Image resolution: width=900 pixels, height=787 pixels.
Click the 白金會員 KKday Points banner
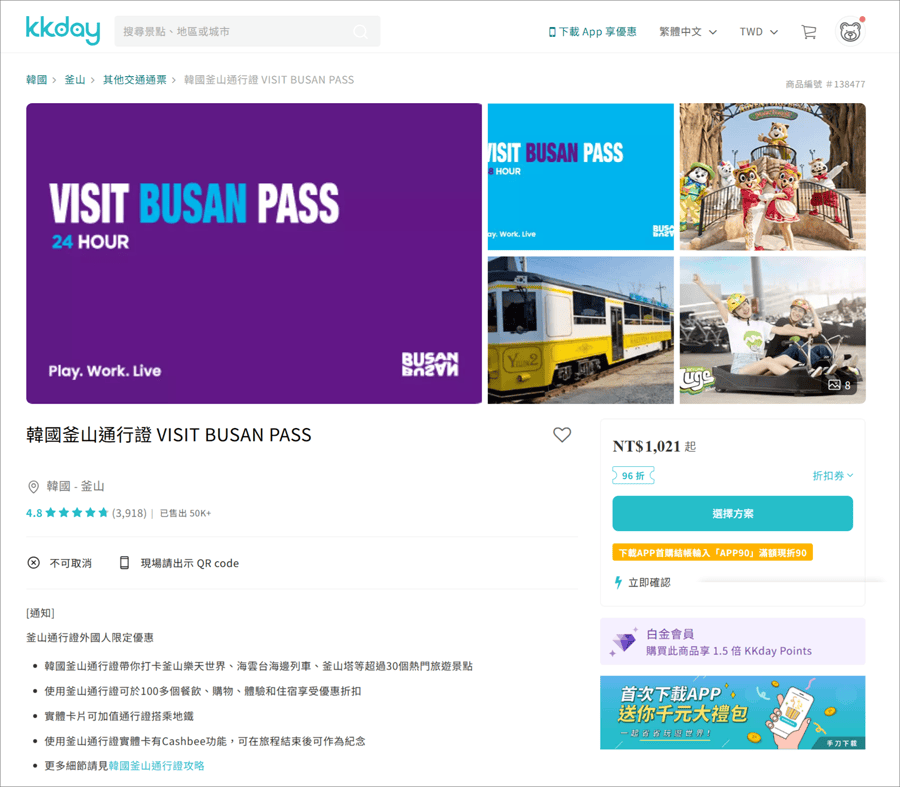(x=732, y=641)
